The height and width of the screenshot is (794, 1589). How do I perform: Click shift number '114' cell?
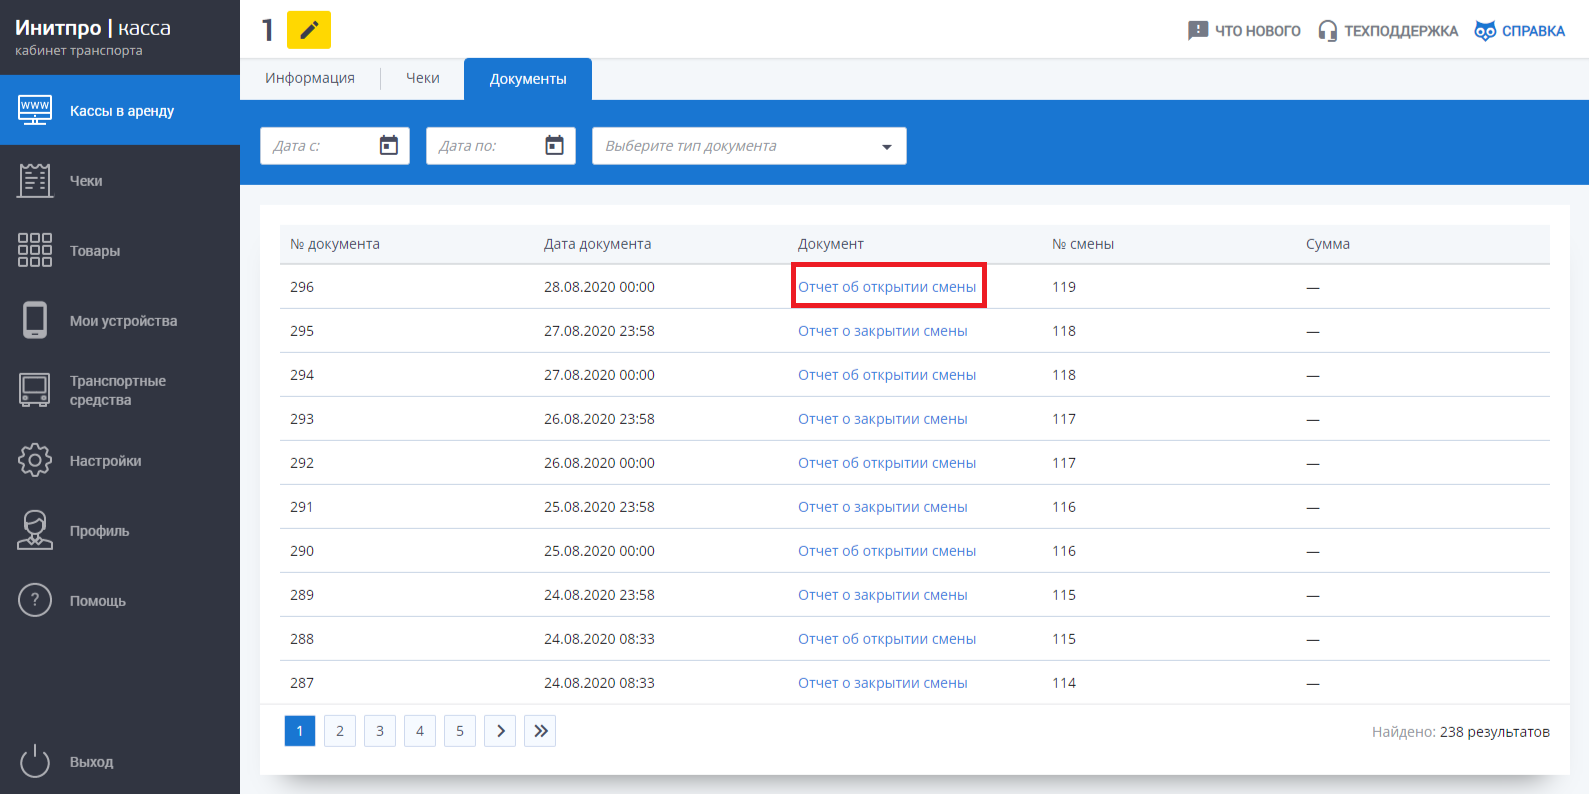coord(1064,683)
